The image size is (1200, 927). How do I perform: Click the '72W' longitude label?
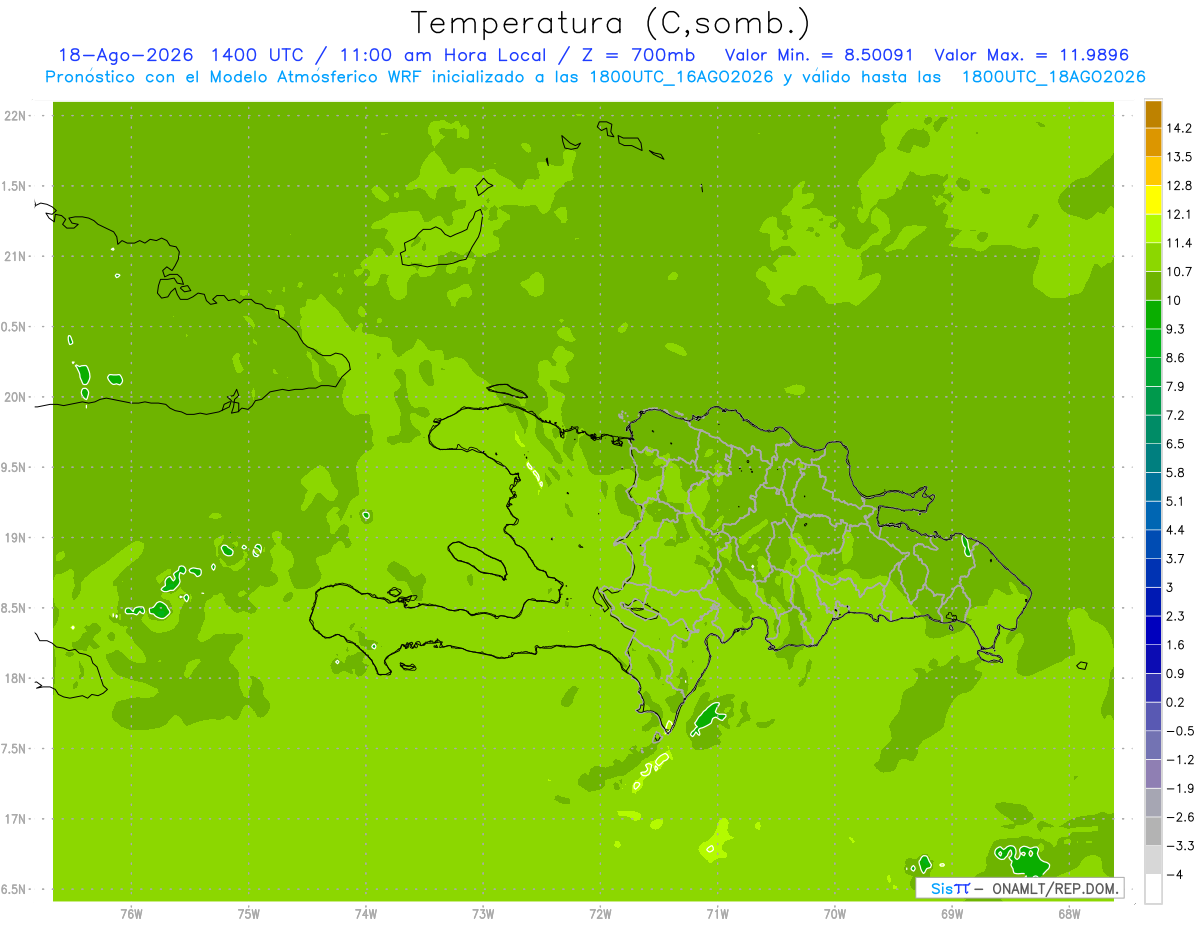(x=600, y=914)
